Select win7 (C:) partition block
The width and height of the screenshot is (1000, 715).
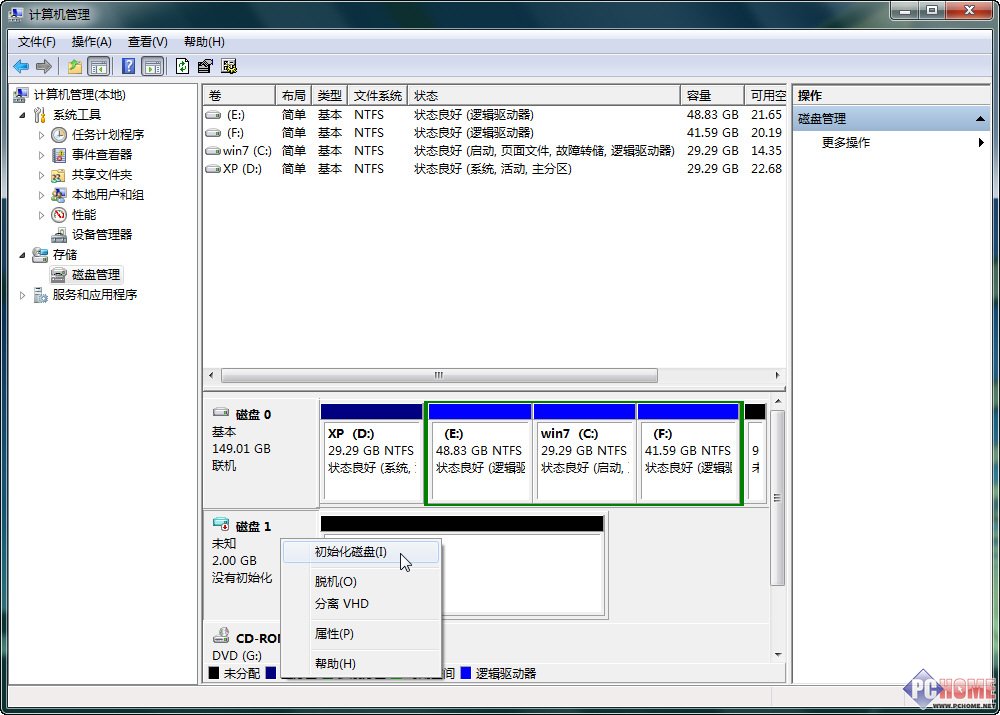[x=584, y=453]
